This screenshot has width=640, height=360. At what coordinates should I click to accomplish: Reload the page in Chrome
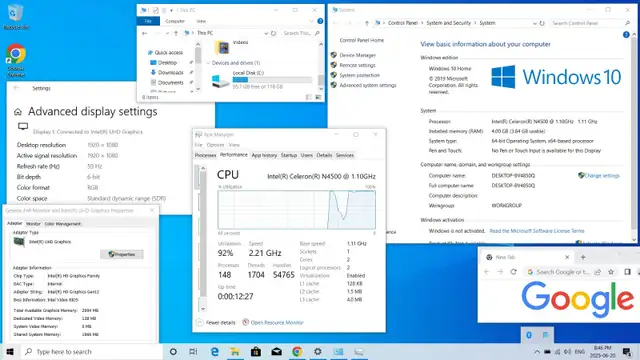tap(513, 272)
